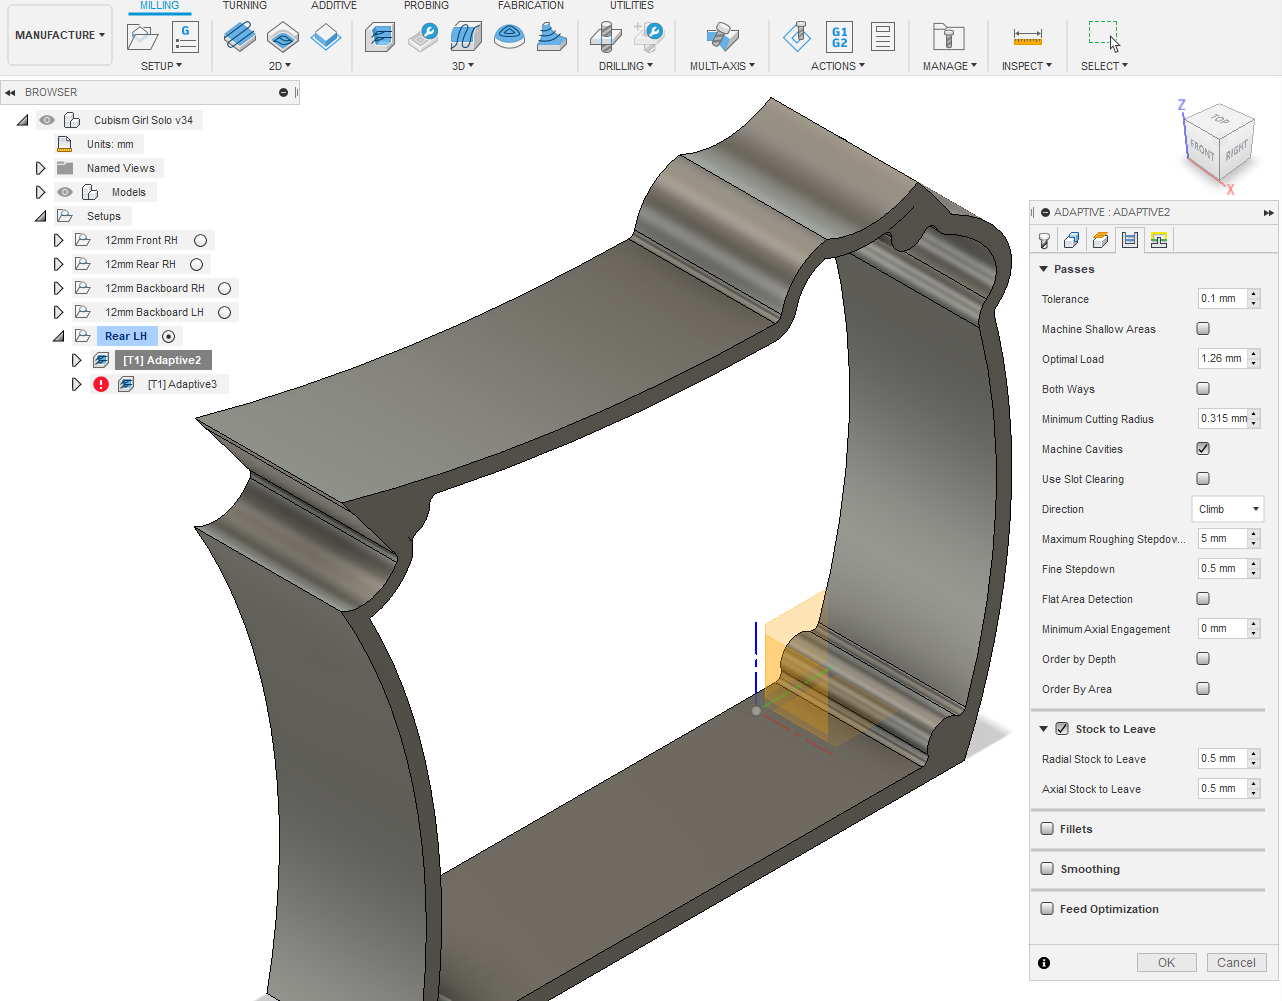Open the Tool tab in Adaptive dialog

coord(1044,240)
